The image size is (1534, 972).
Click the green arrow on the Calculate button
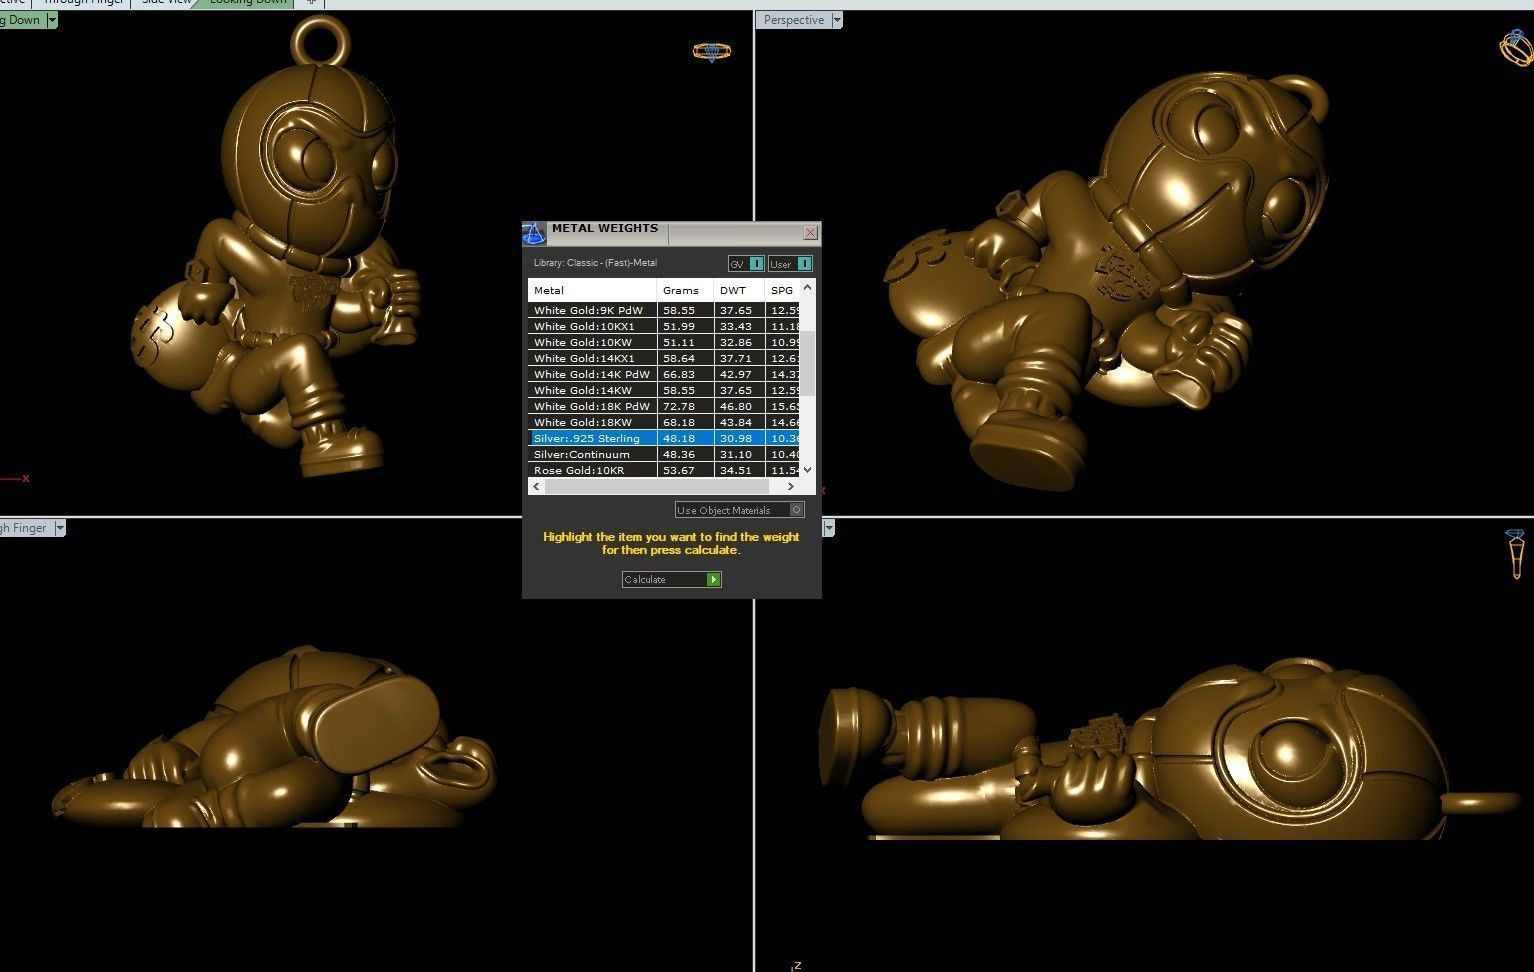click(x=713, y=580)
